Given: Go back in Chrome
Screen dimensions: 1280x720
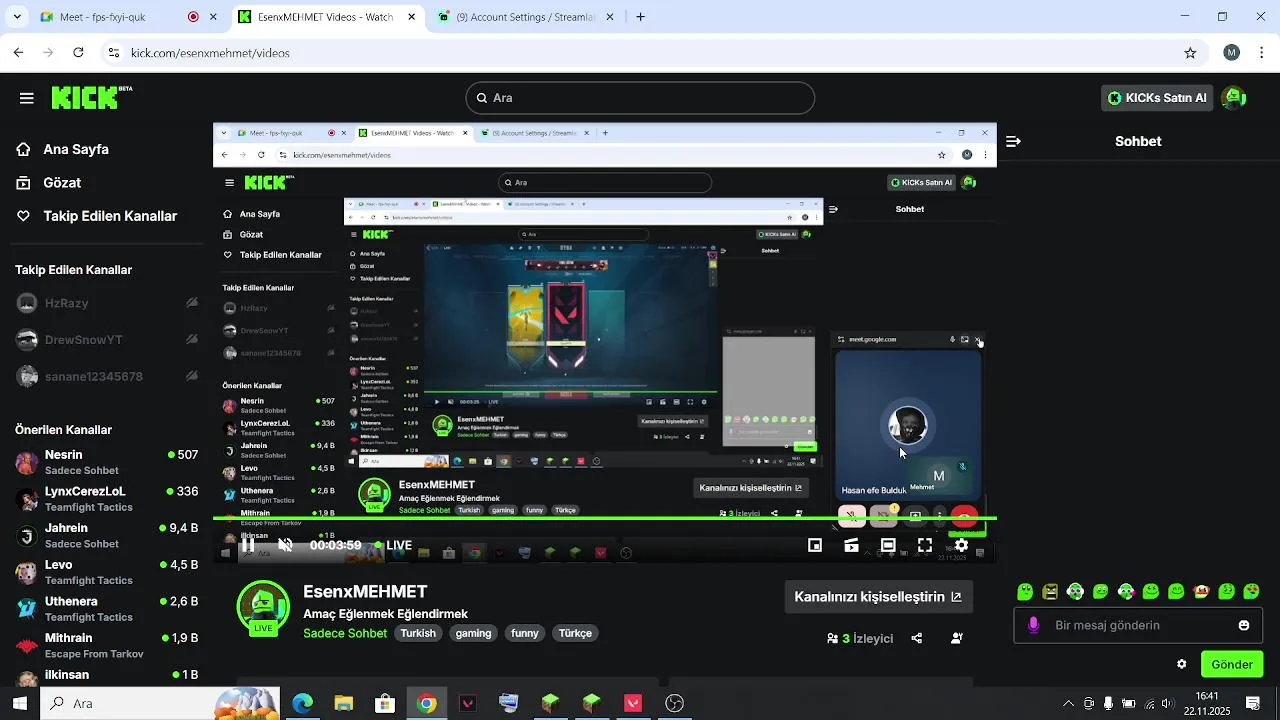Looking at the screenshot, I should pyautogui.click(x=18, y=52).
